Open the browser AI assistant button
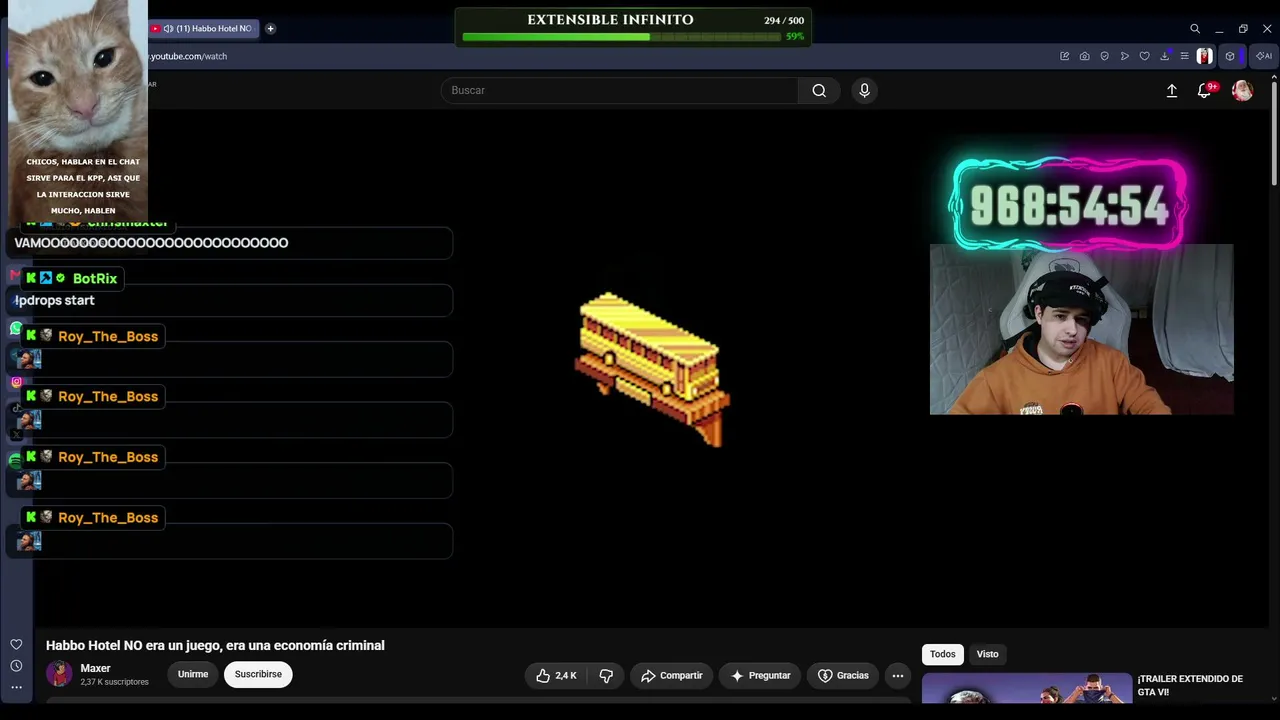The width and height of the screenshot is (1280, 720). coord(1264,56)
